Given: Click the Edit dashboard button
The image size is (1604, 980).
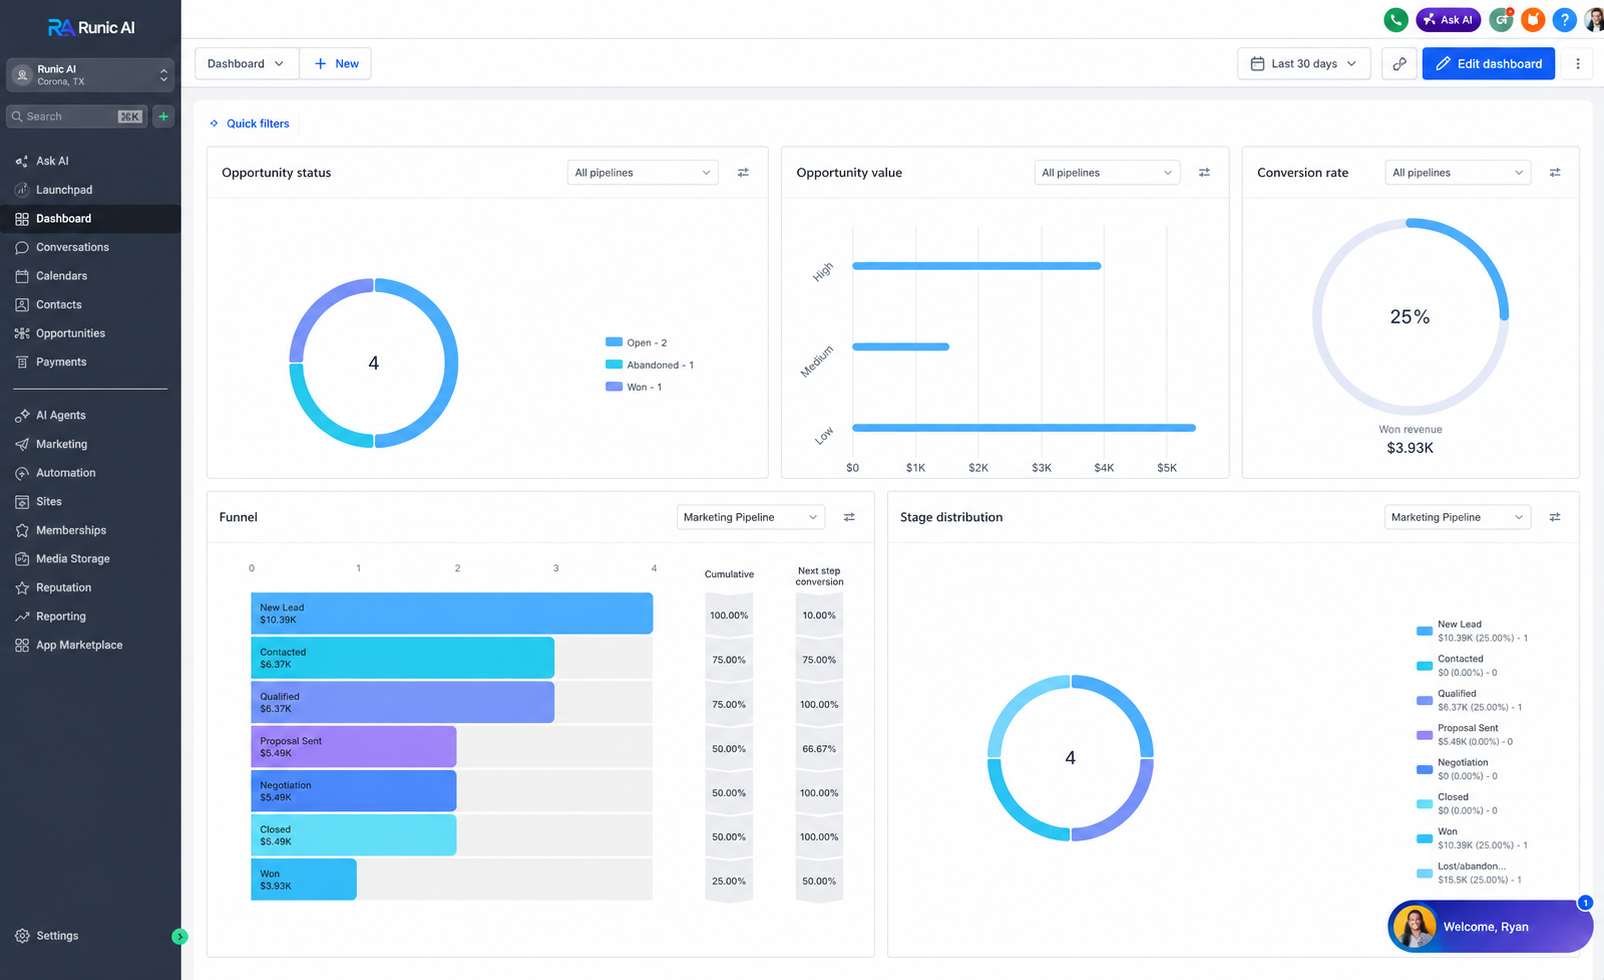Looking at the screenshot, I should [1488, 63].
